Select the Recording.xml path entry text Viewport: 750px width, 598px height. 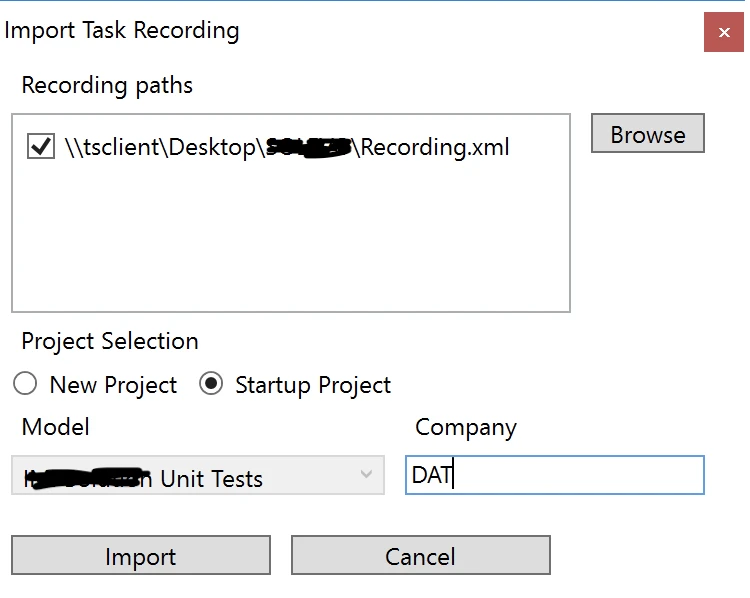coord(287,148)
